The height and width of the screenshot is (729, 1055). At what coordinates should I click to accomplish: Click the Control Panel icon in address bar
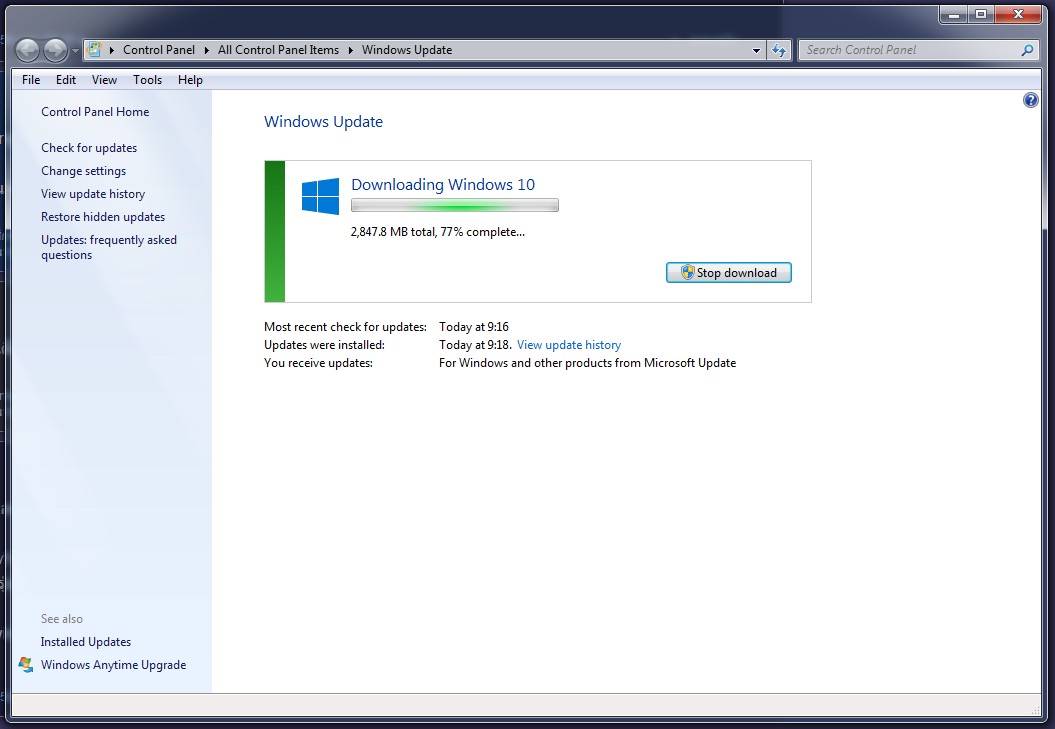point(94,50)
